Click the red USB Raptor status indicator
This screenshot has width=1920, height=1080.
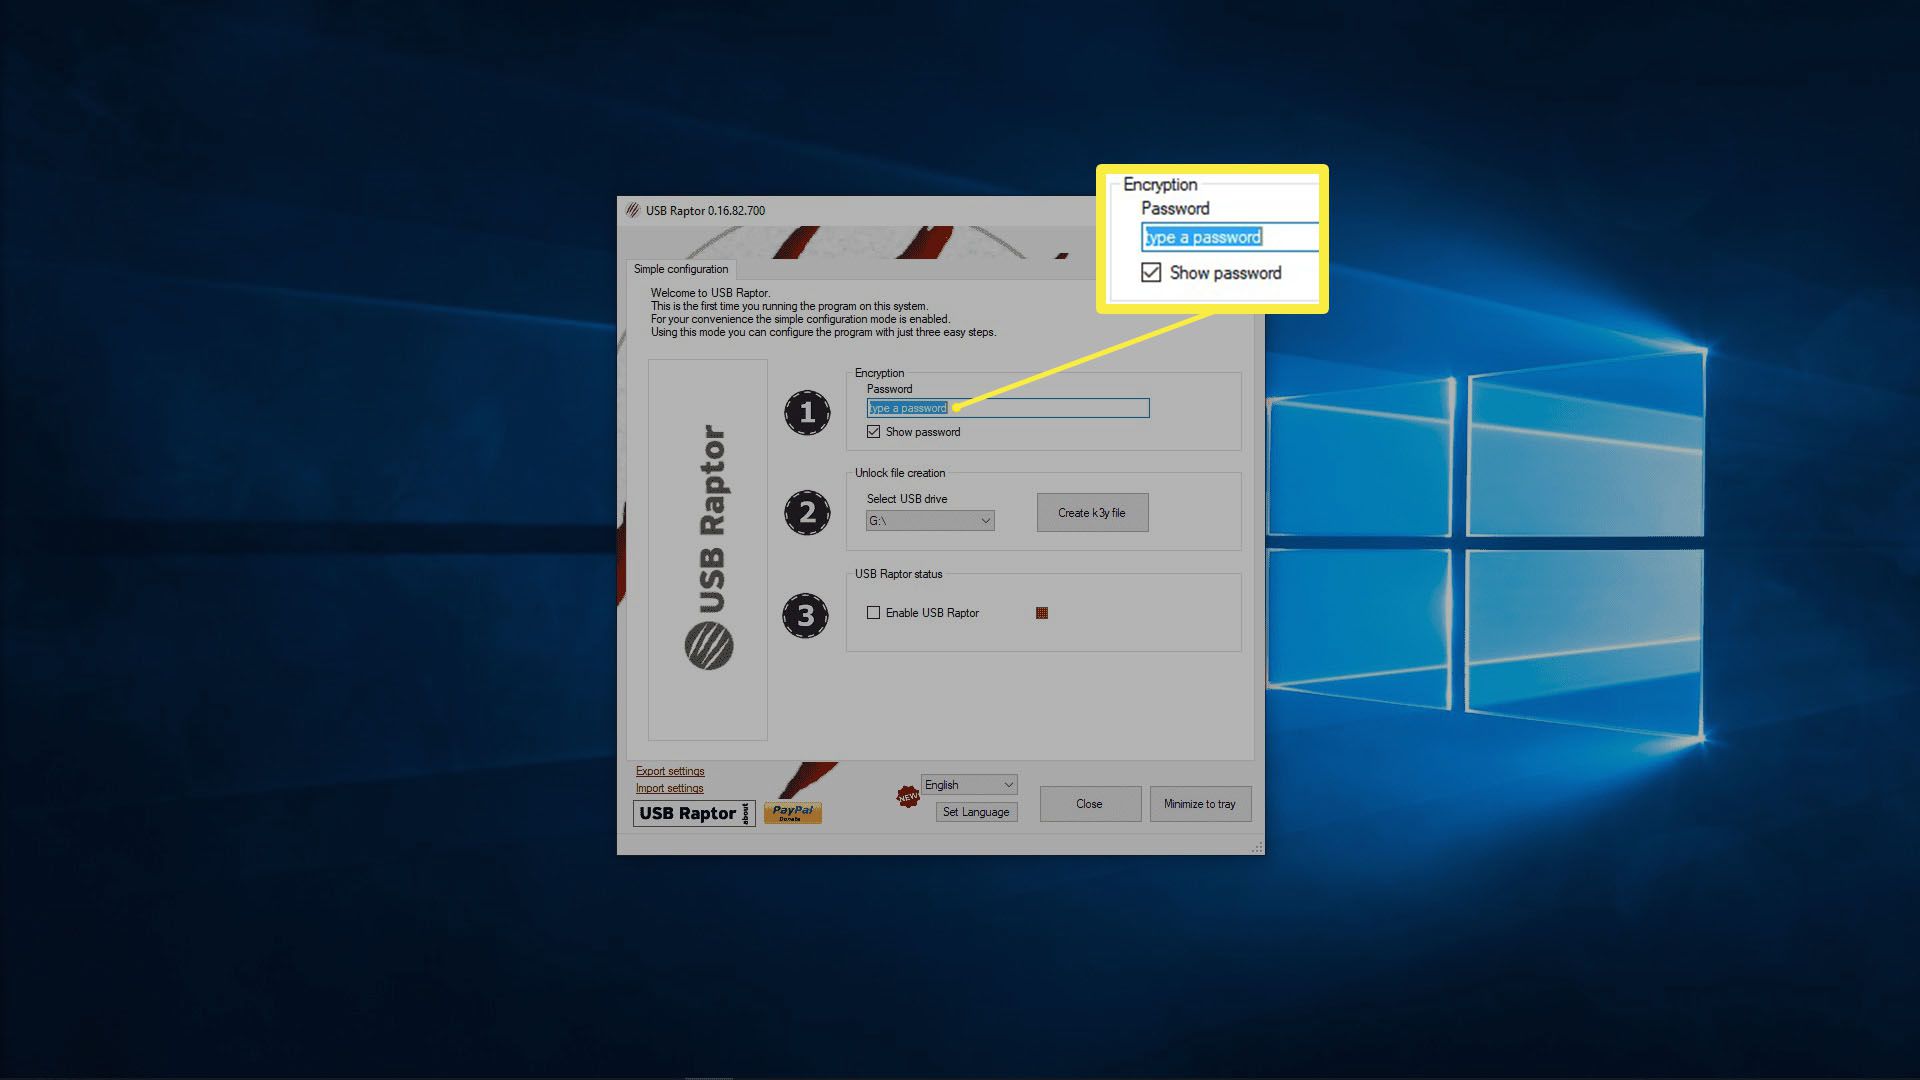point(1042,613)
